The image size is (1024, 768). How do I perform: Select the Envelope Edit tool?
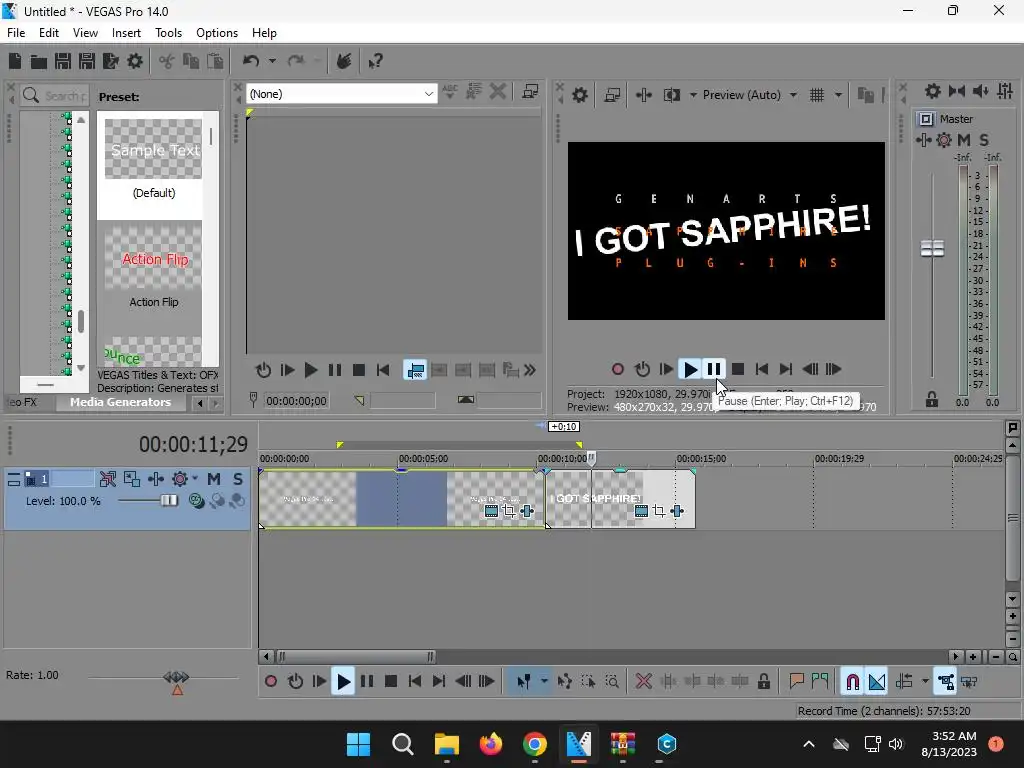(565, 682)
